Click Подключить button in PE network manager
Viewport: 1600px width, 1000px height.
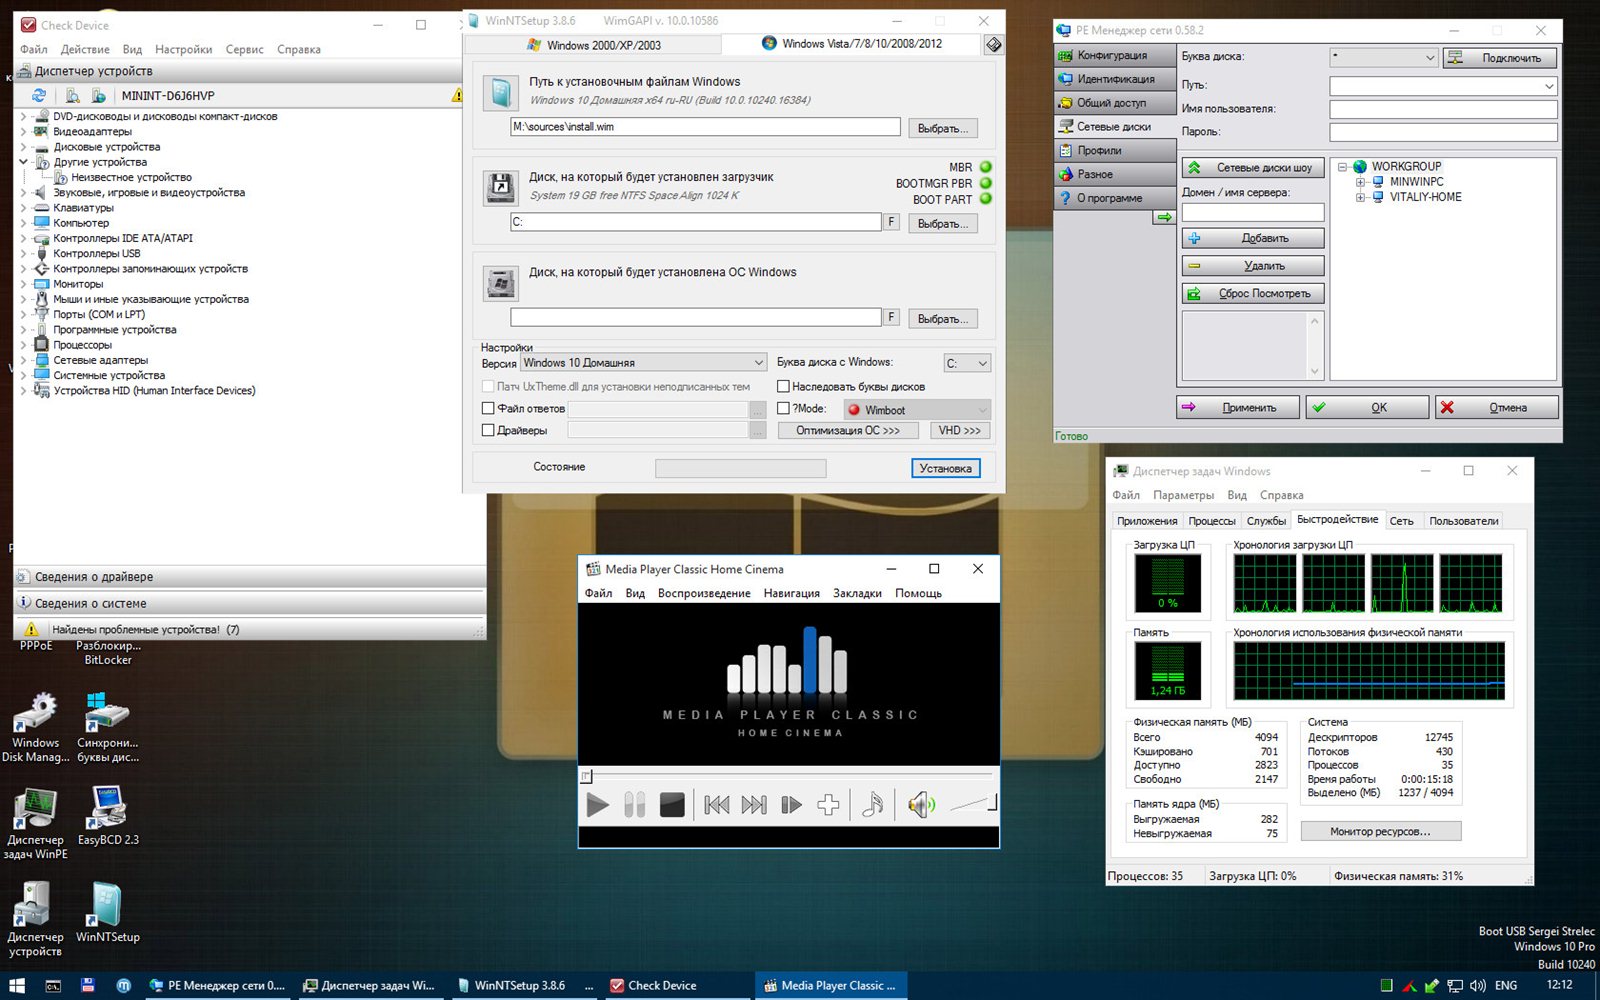pyautogui.click(x=1500, y=58)
